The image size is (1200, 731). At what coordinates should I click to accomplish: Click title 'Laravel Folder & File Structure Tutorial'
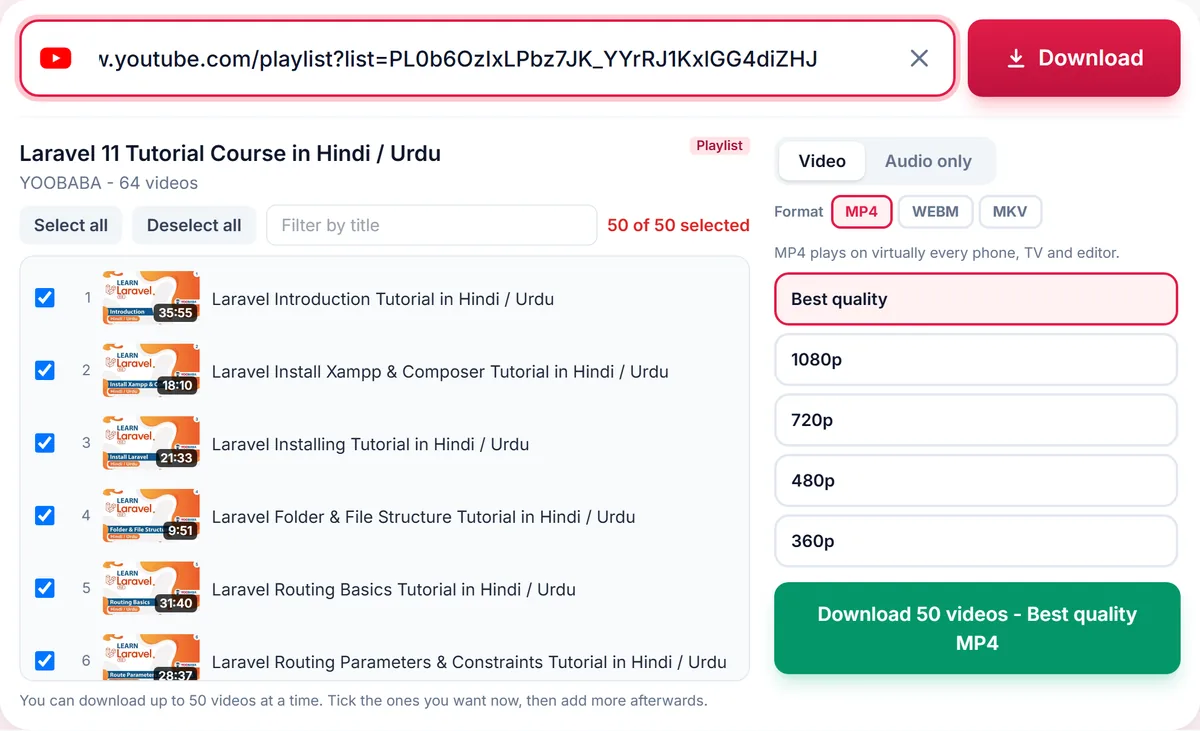(x=424, y=517)
